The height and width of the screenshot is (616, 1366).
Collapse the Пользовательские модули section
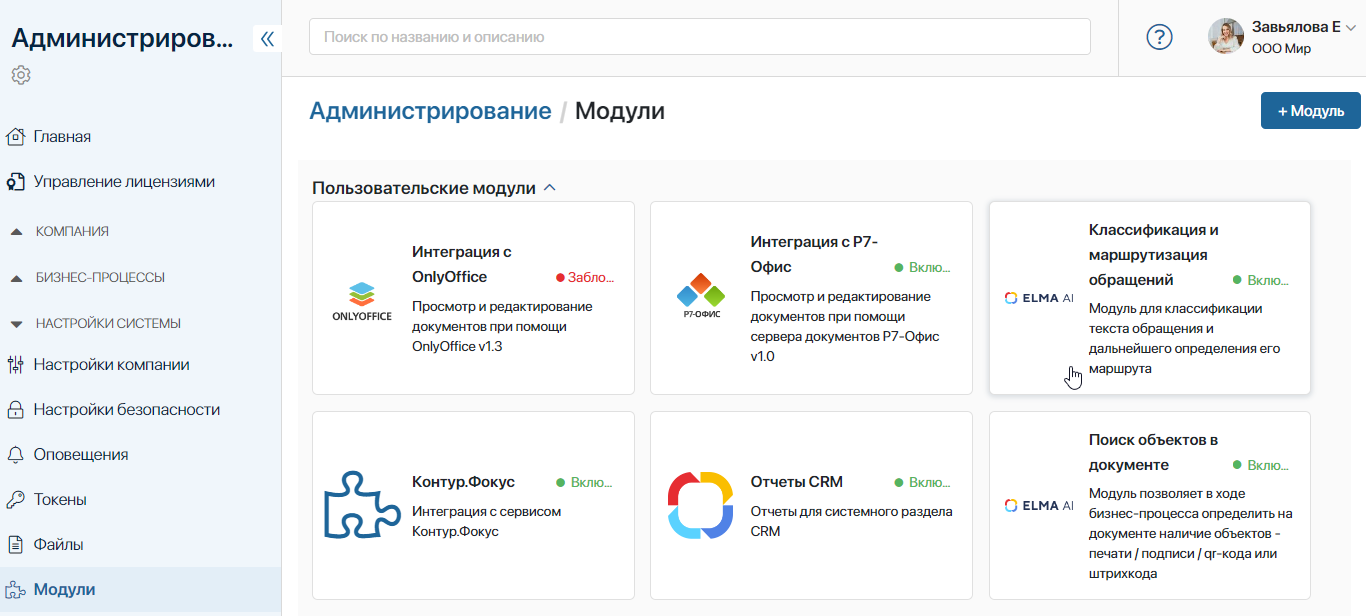[x=548, y=186]
